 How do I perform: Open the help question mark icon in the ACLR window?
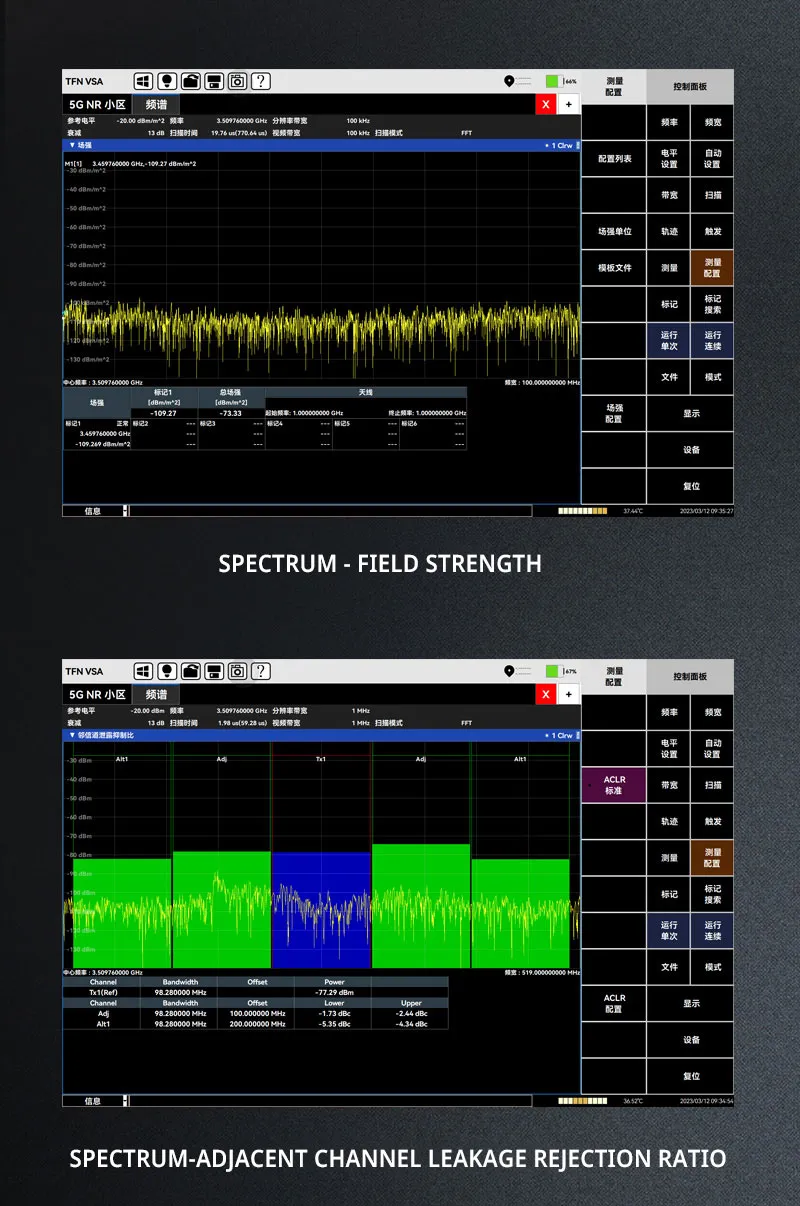[x=261, y=671]
